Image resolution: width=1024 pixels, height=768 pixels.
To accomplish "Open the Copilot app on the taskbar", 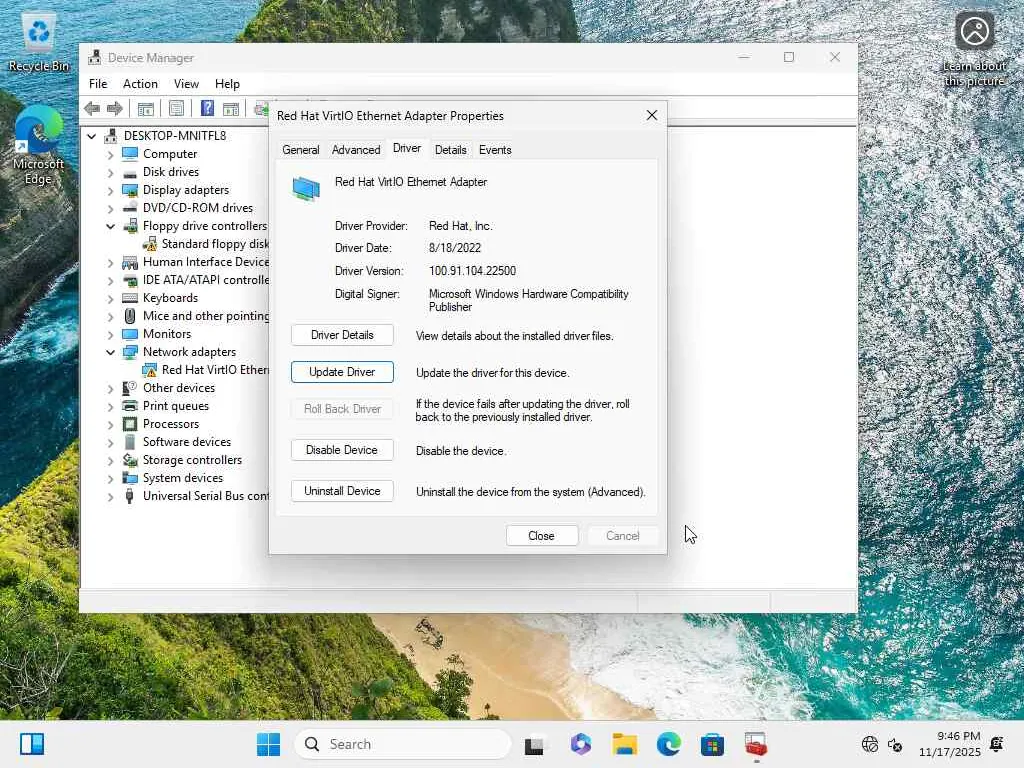I will tap(581, 744).
